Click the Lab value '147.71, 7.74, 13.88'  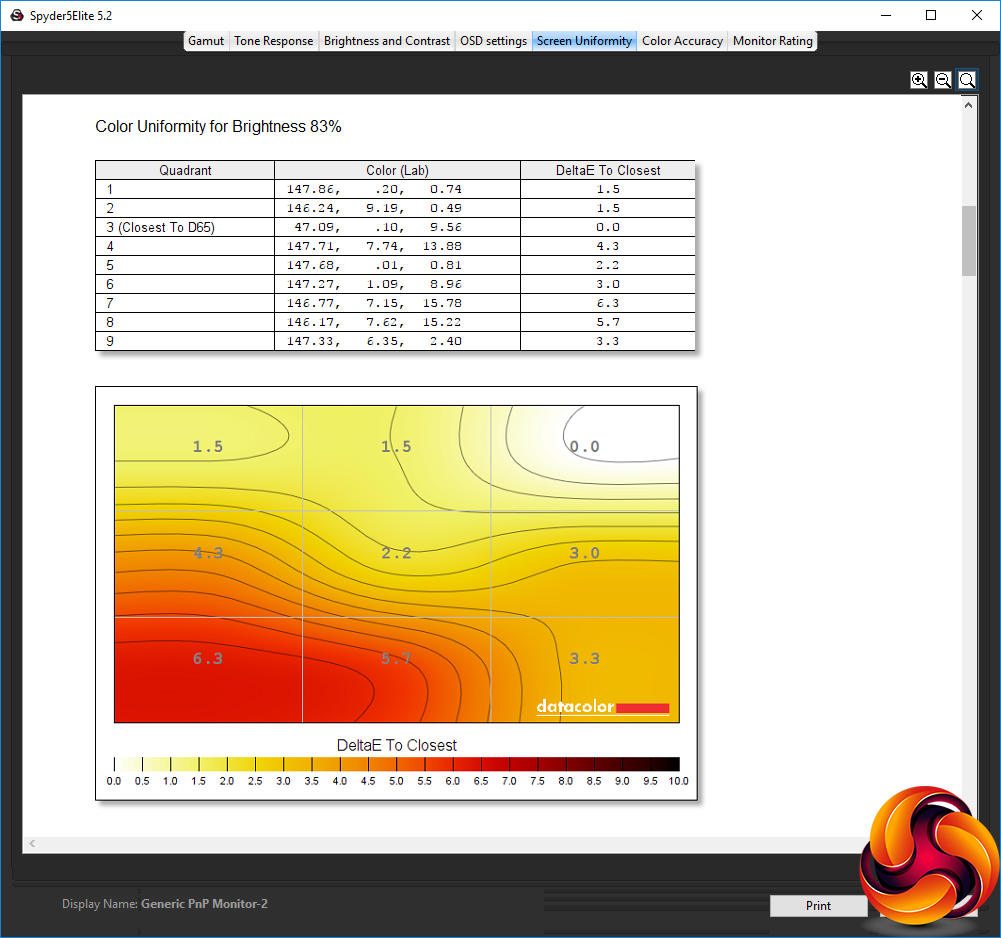(374, 246)
